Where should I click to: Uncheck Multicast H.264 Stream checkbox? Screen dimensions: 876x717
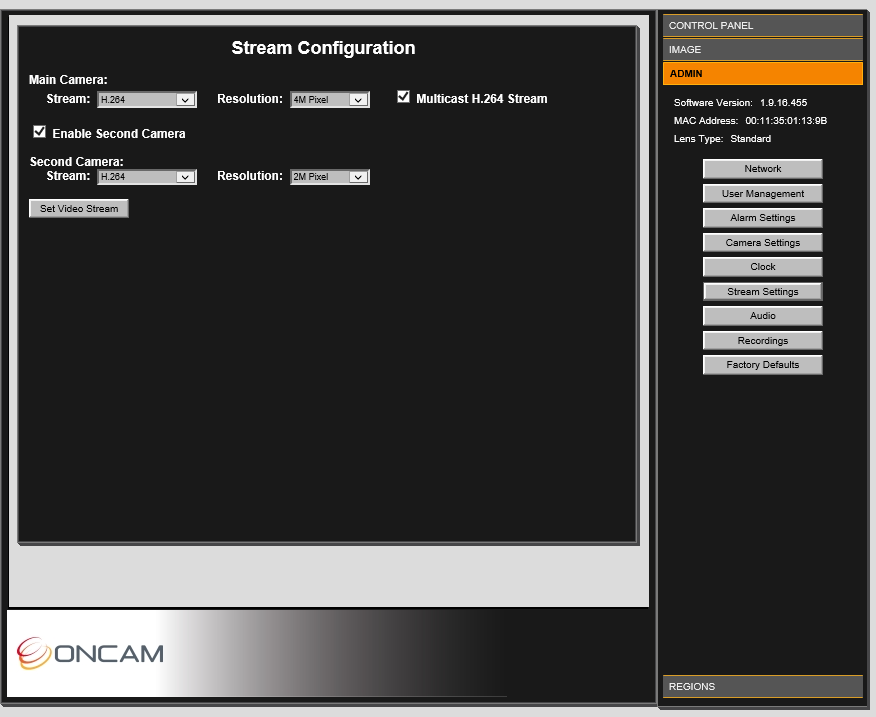point(403,97)
